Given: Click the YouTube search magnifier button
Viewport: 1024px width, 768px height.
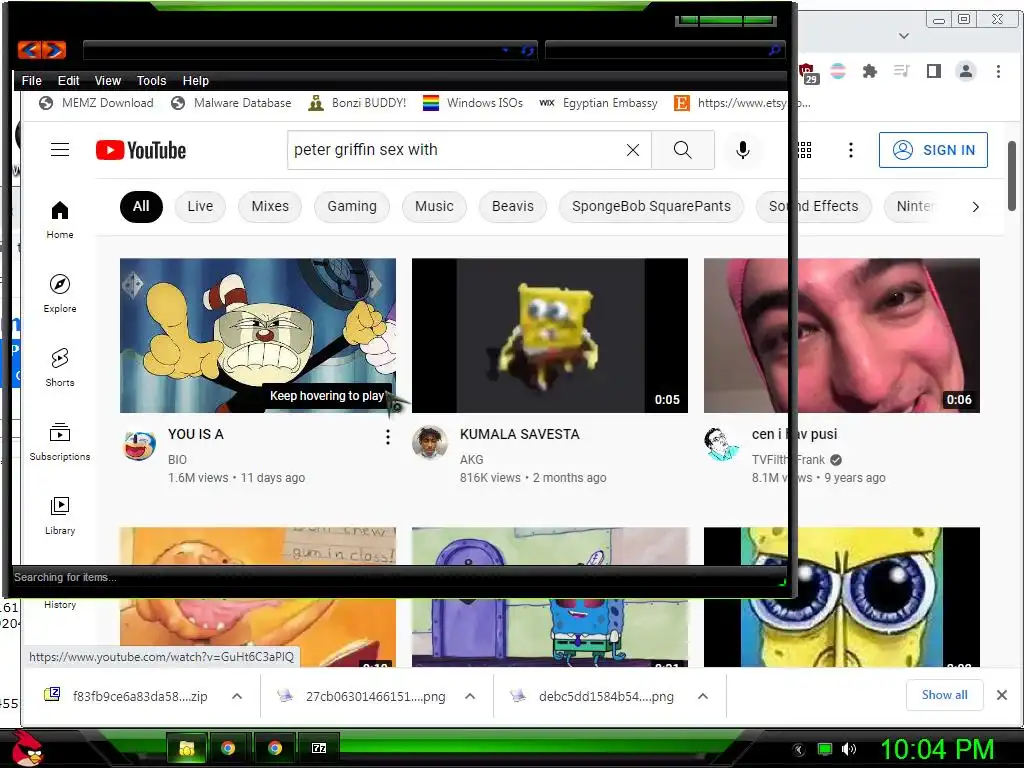Looking at the screenshot, I should point(682,150).
